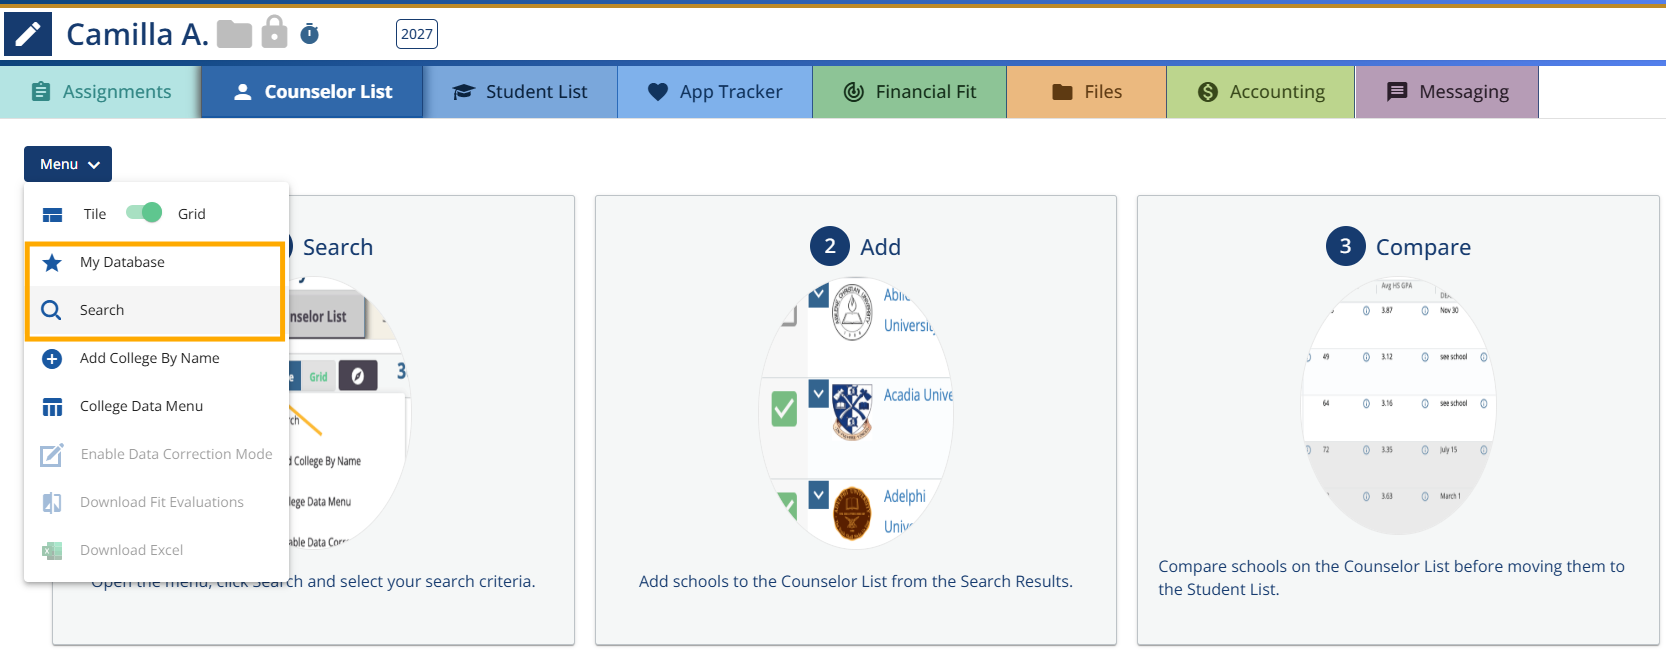The image size is (1666, 652).
Task: Check the green checkbox beside Acadia University
Action: pyautogui.click(x=784, y=408)
